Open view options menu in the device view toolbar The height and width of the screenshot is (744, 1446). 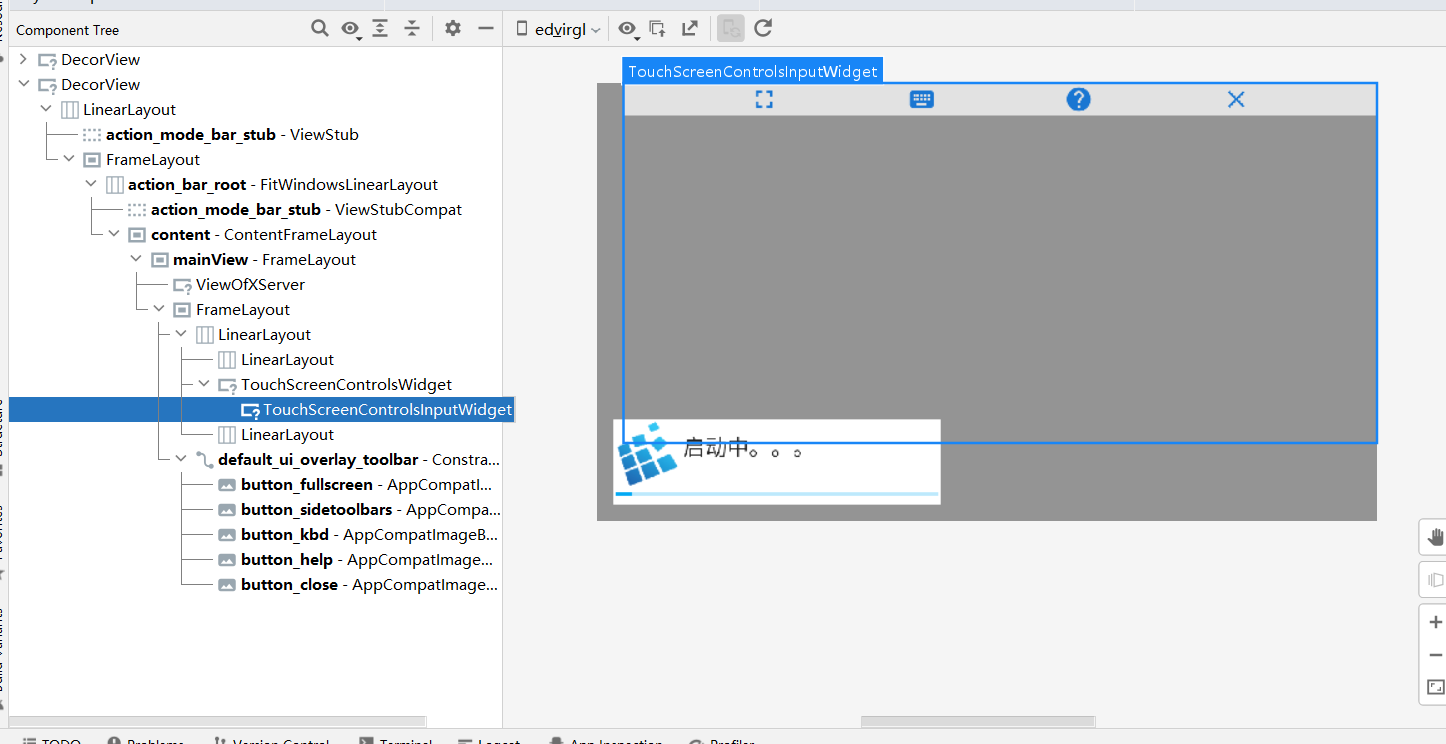(628, 30)
